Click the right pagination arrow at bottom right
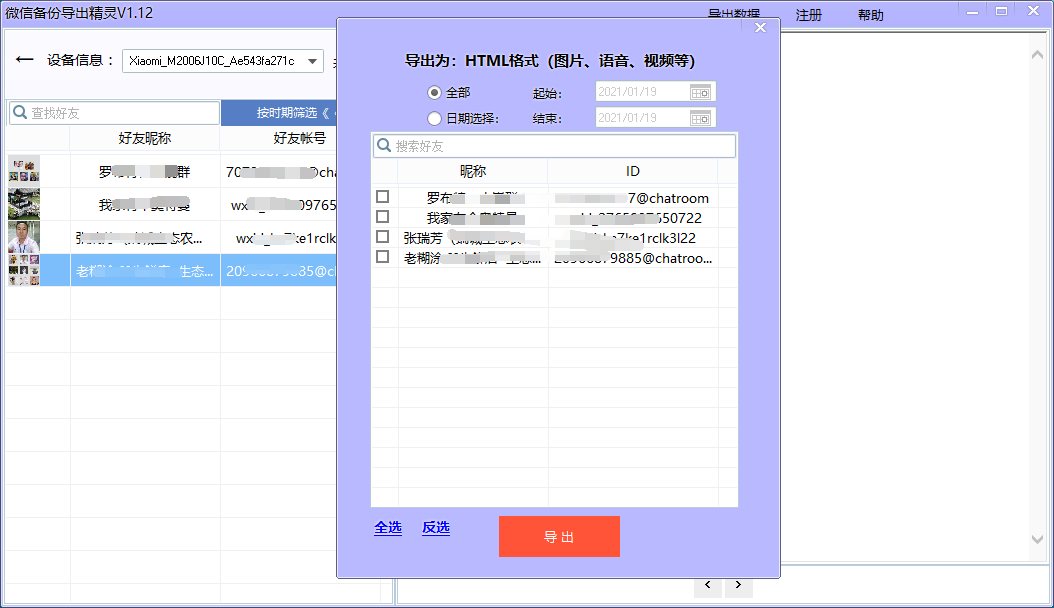The height and width of the screenshot is (608, 1054). tap(738, 584)
